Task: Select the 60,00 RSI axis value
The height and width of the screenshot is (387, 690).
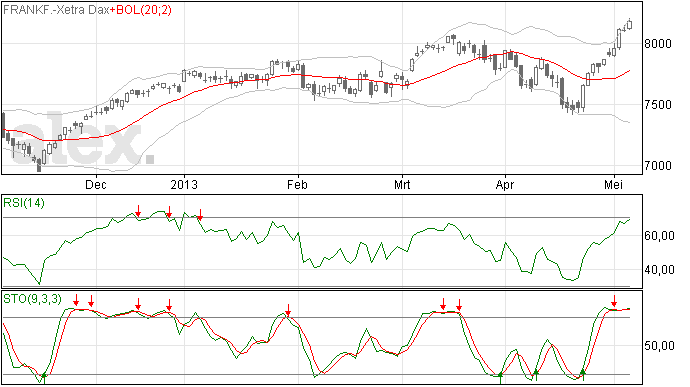Action: (659, 236)
